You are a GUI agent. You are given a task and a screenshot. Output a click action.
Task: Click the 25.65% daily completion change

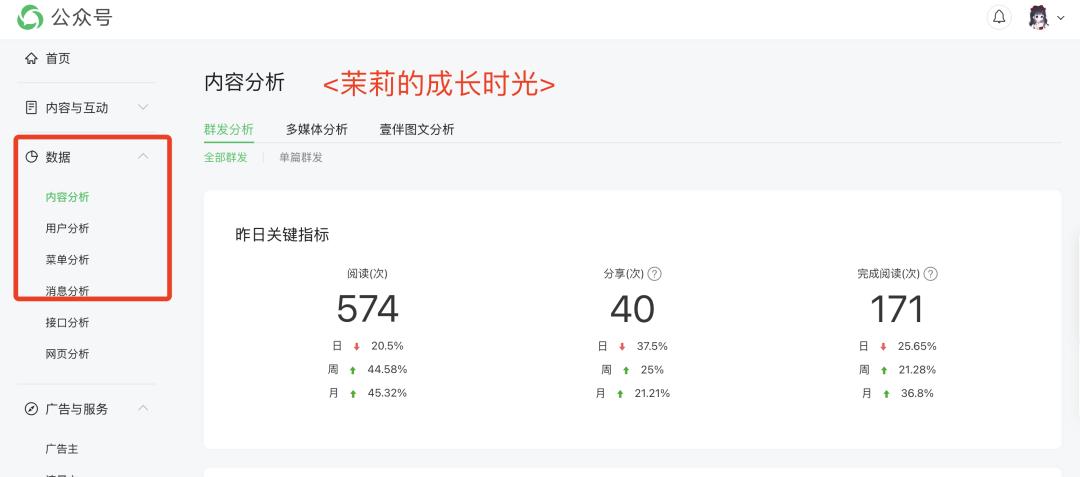pyautogui.click(x=917, y=346)
